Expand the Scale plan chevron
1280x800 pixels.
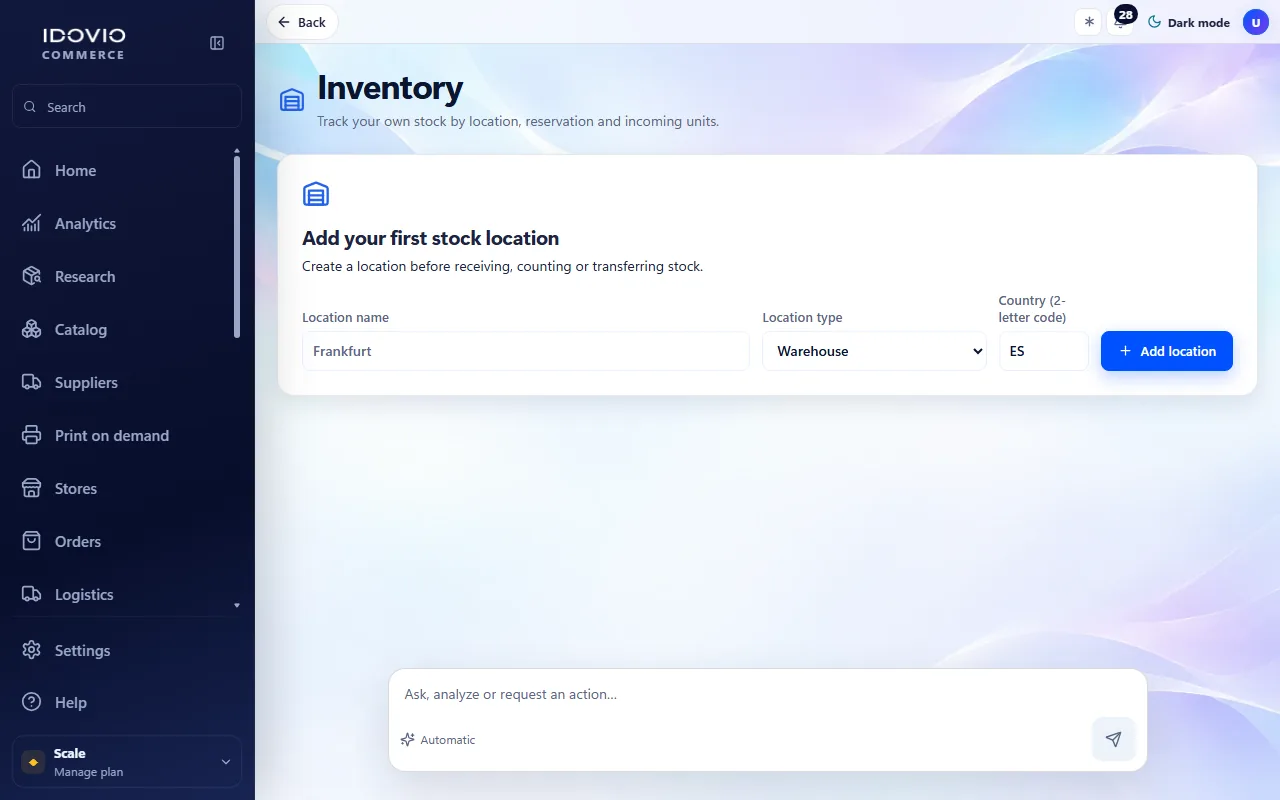pyautogui.click(x=225, y=762)
